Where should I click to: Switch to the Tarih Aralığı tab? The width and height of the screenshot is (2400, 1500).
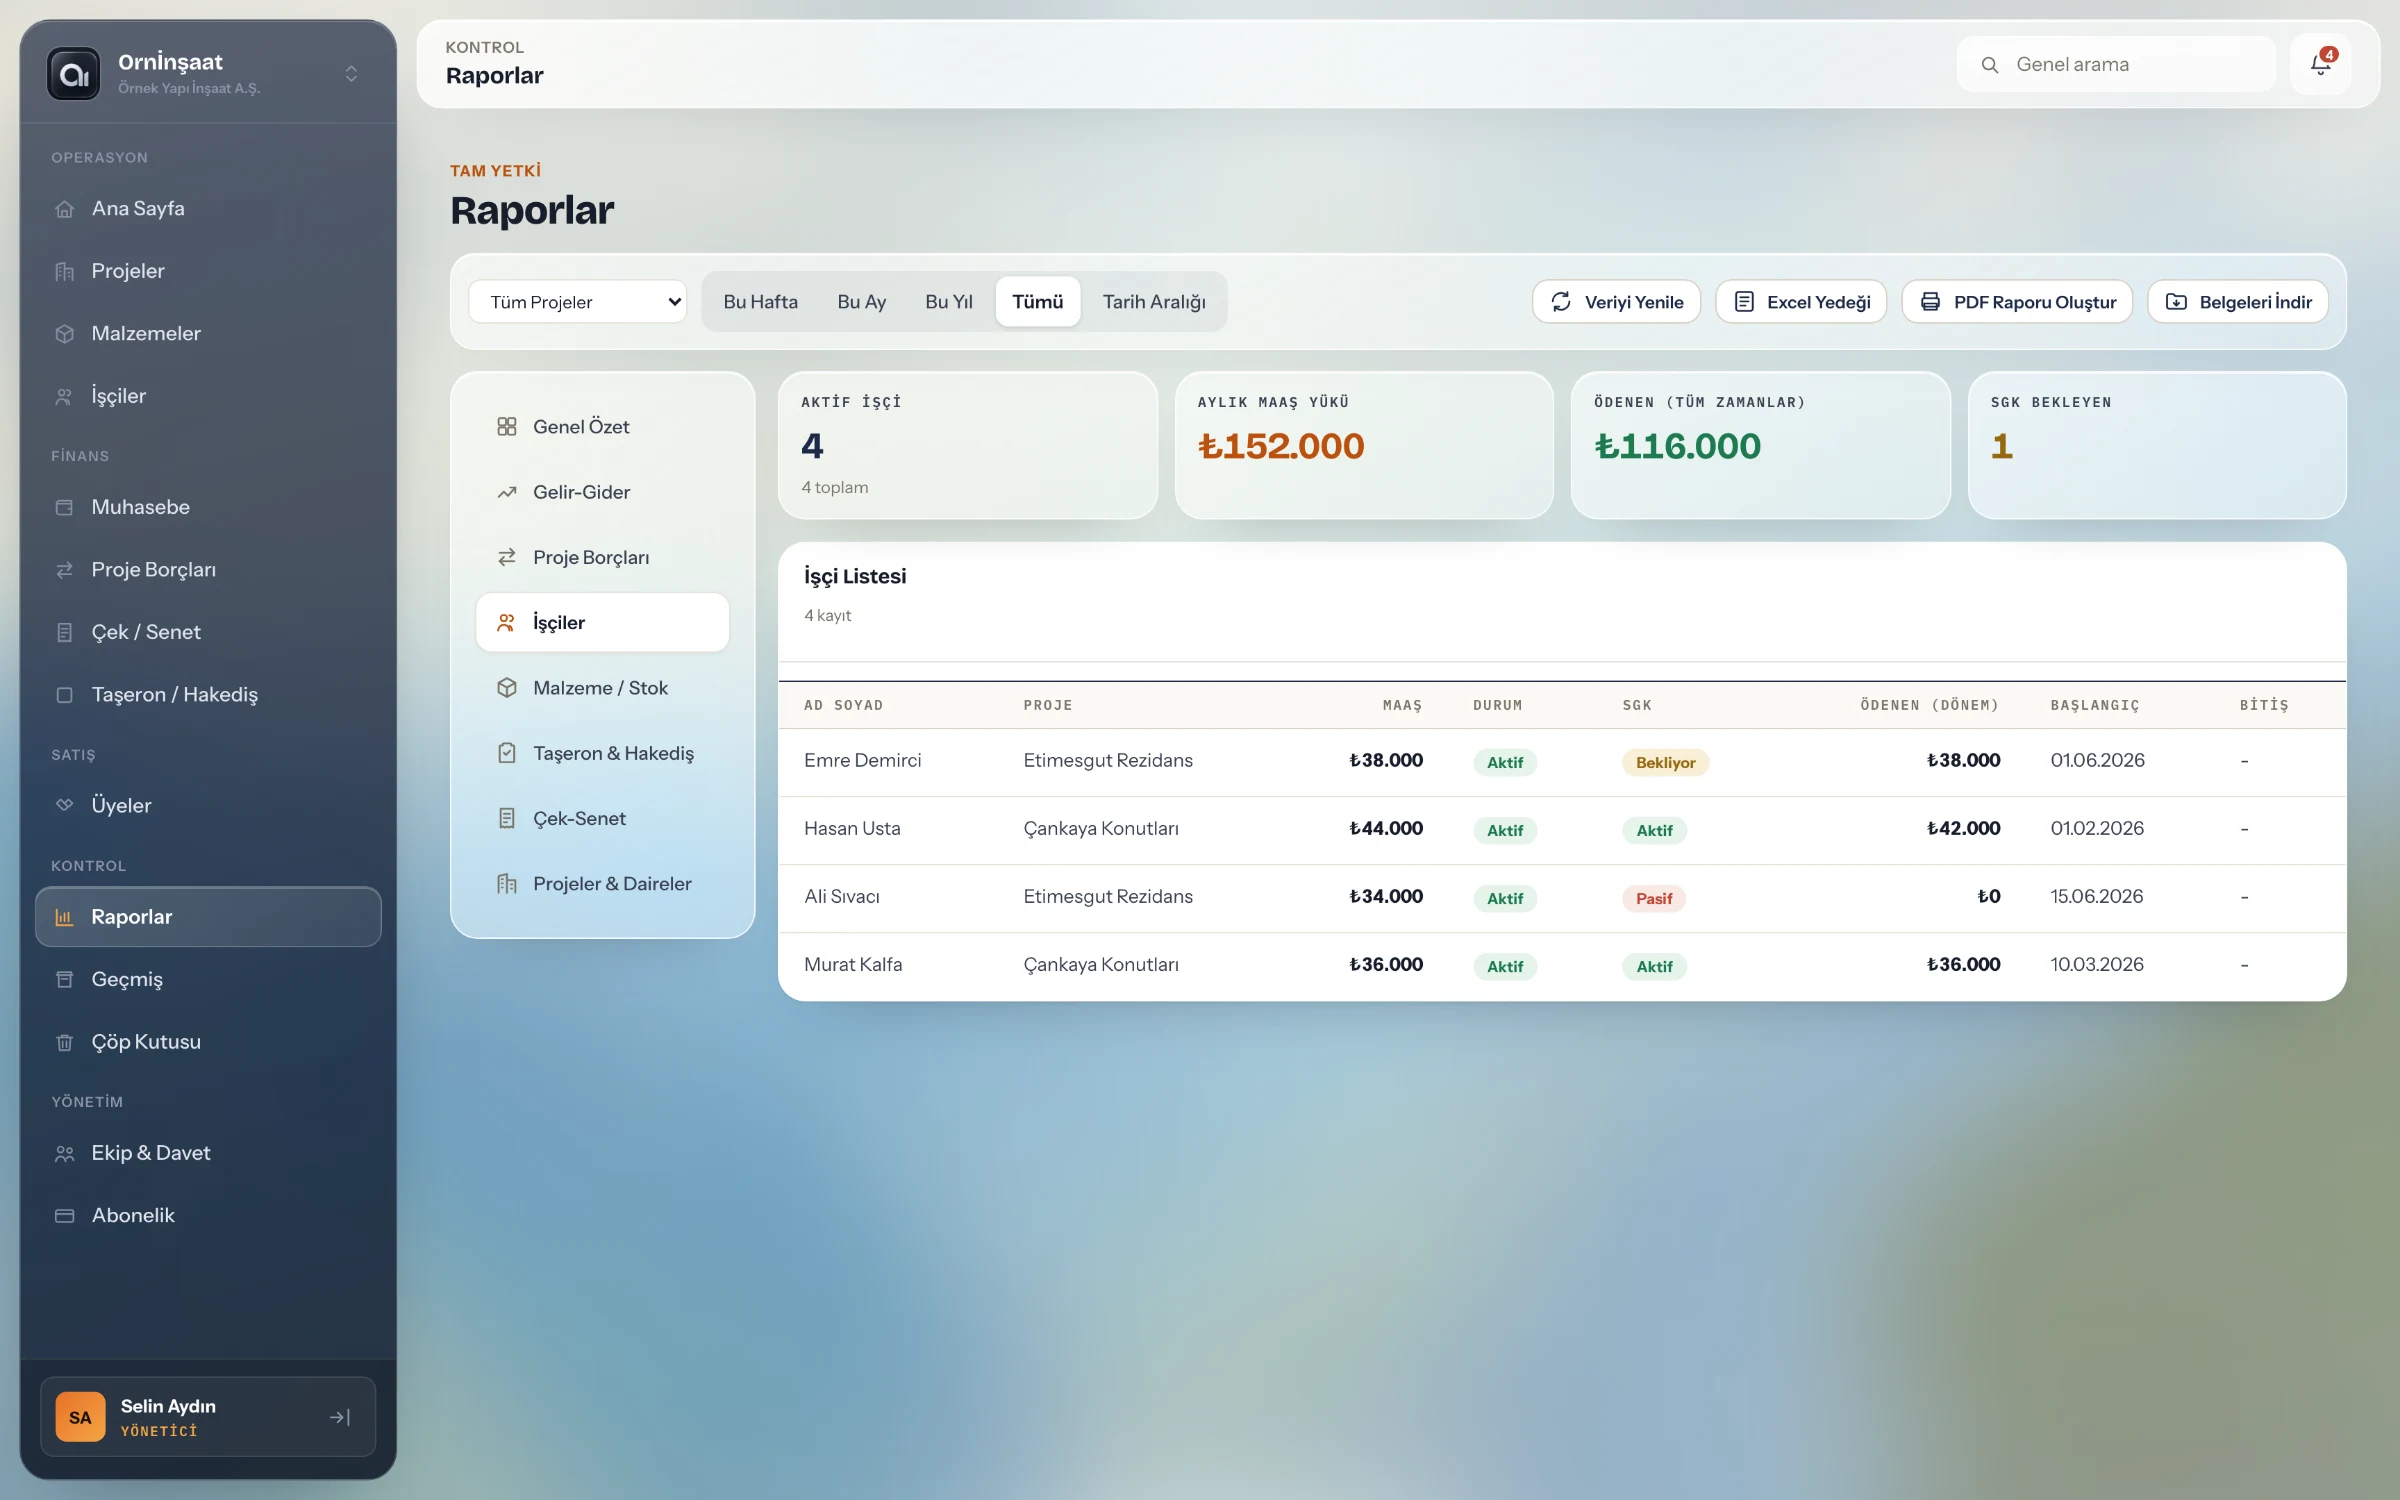tap(1154, 302)
